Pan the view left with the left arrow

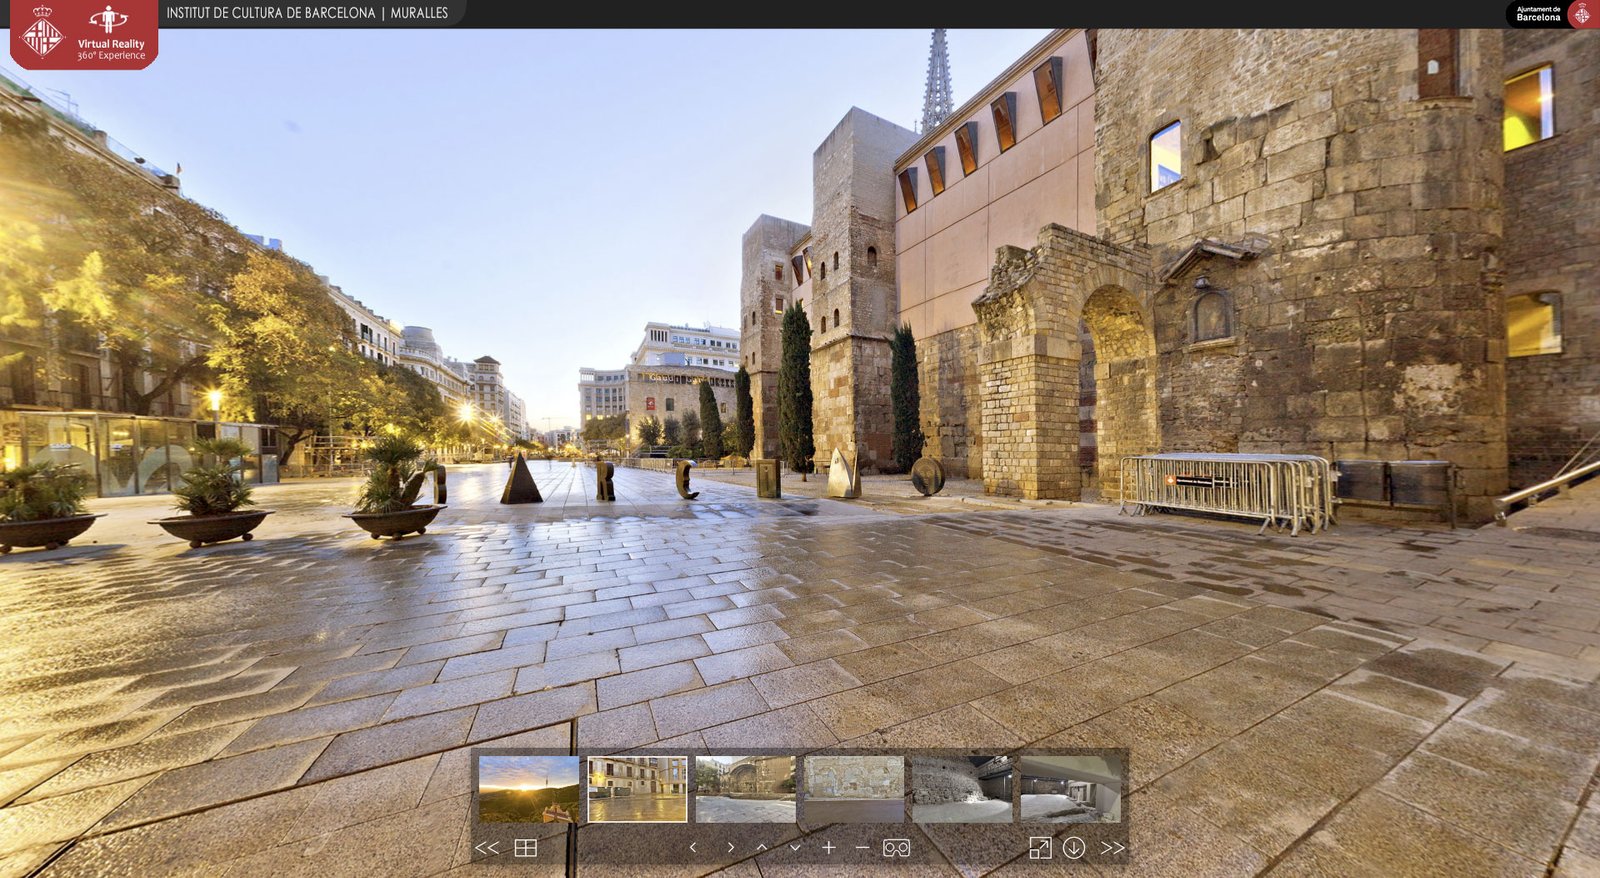[x=693, y=848]
